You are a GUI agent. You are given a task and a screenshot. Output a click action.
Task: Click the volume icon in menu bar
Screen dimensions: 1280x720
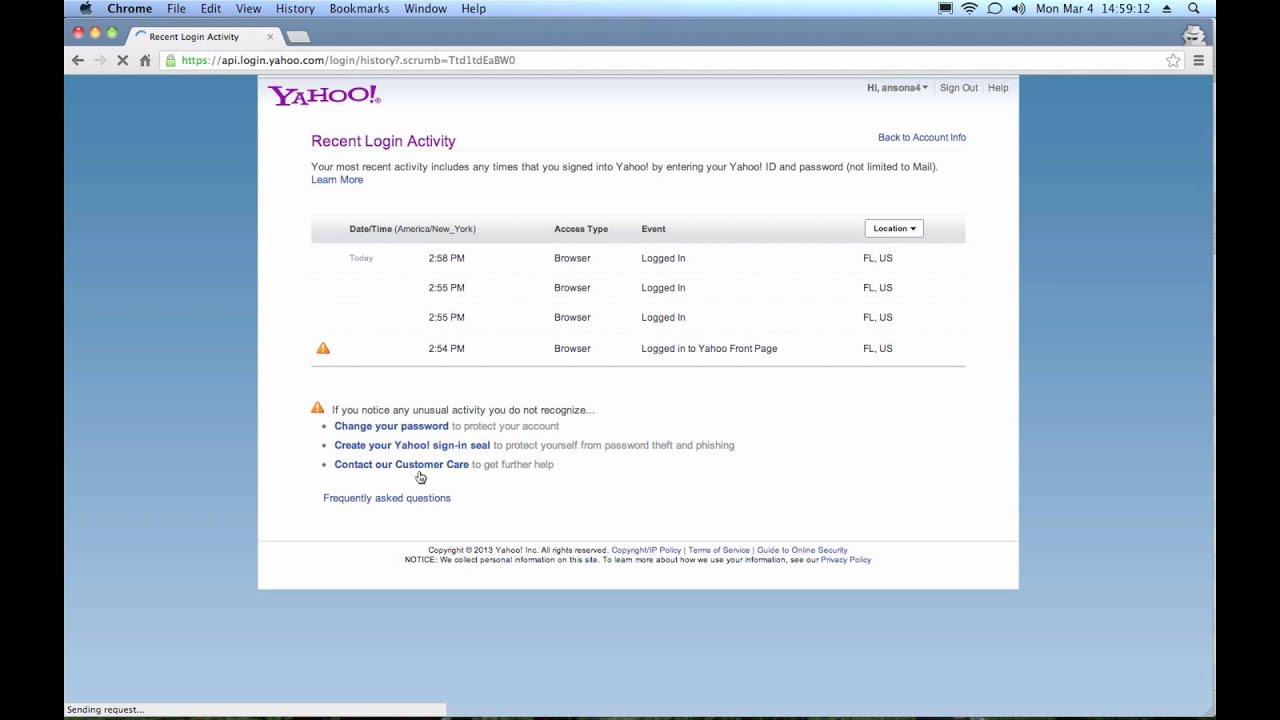1018,9
